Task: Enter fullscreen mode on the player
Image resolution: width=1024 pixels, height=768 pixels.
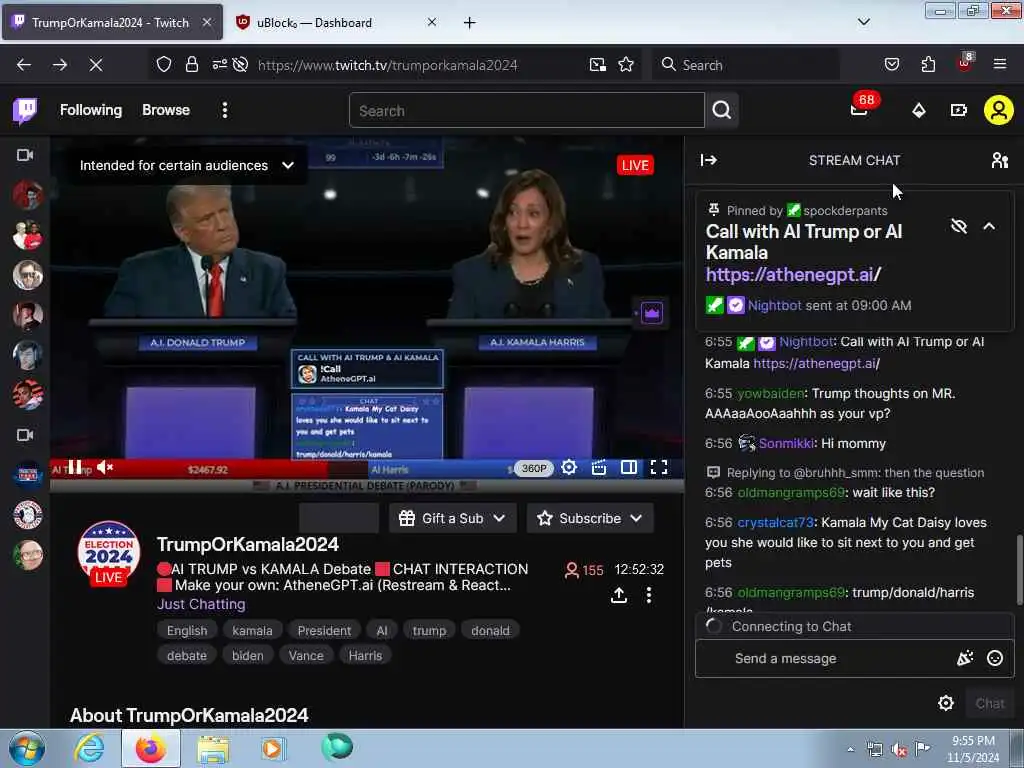Action: click(659, 468)
